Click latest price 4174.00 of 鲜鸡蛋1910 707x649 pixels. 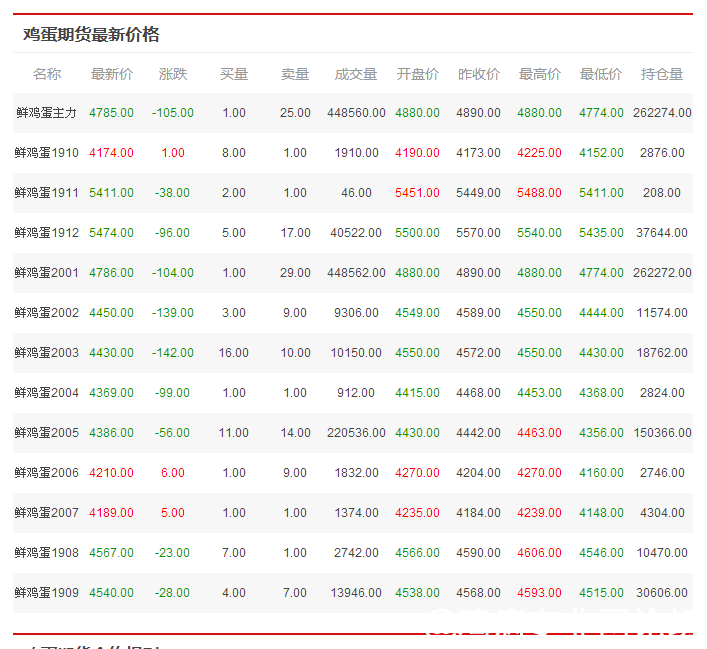111,153
